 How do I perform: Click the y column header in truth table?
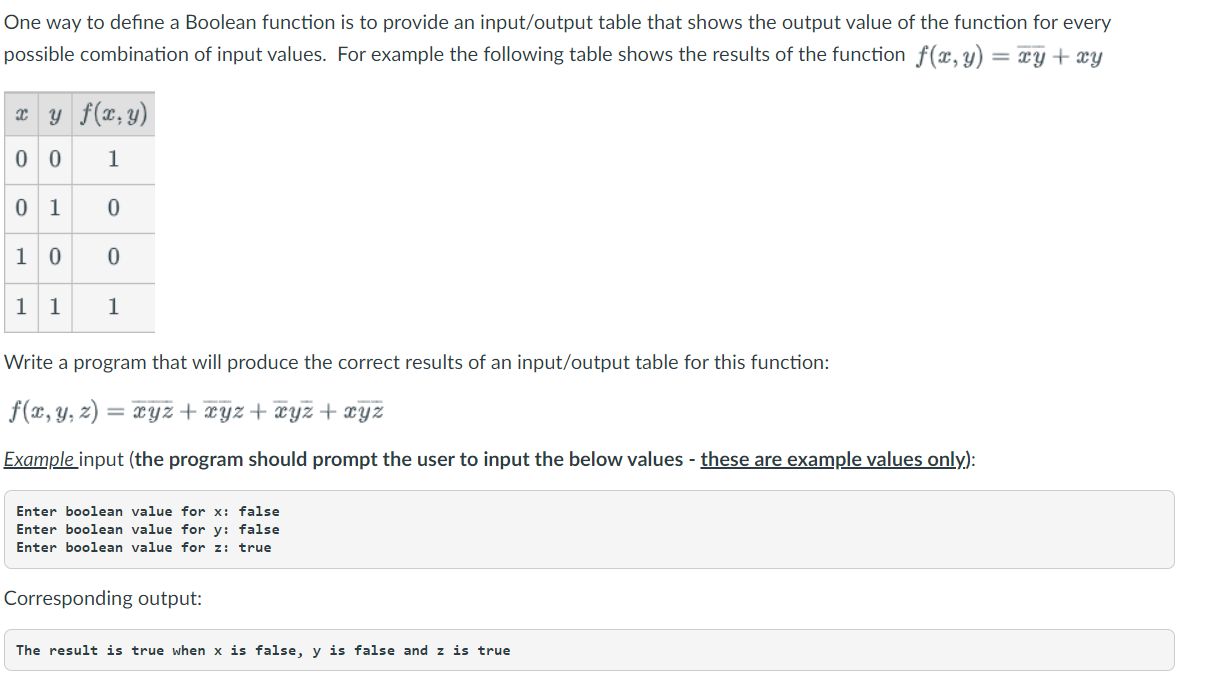pyautogui.click(x=54, y=116)
